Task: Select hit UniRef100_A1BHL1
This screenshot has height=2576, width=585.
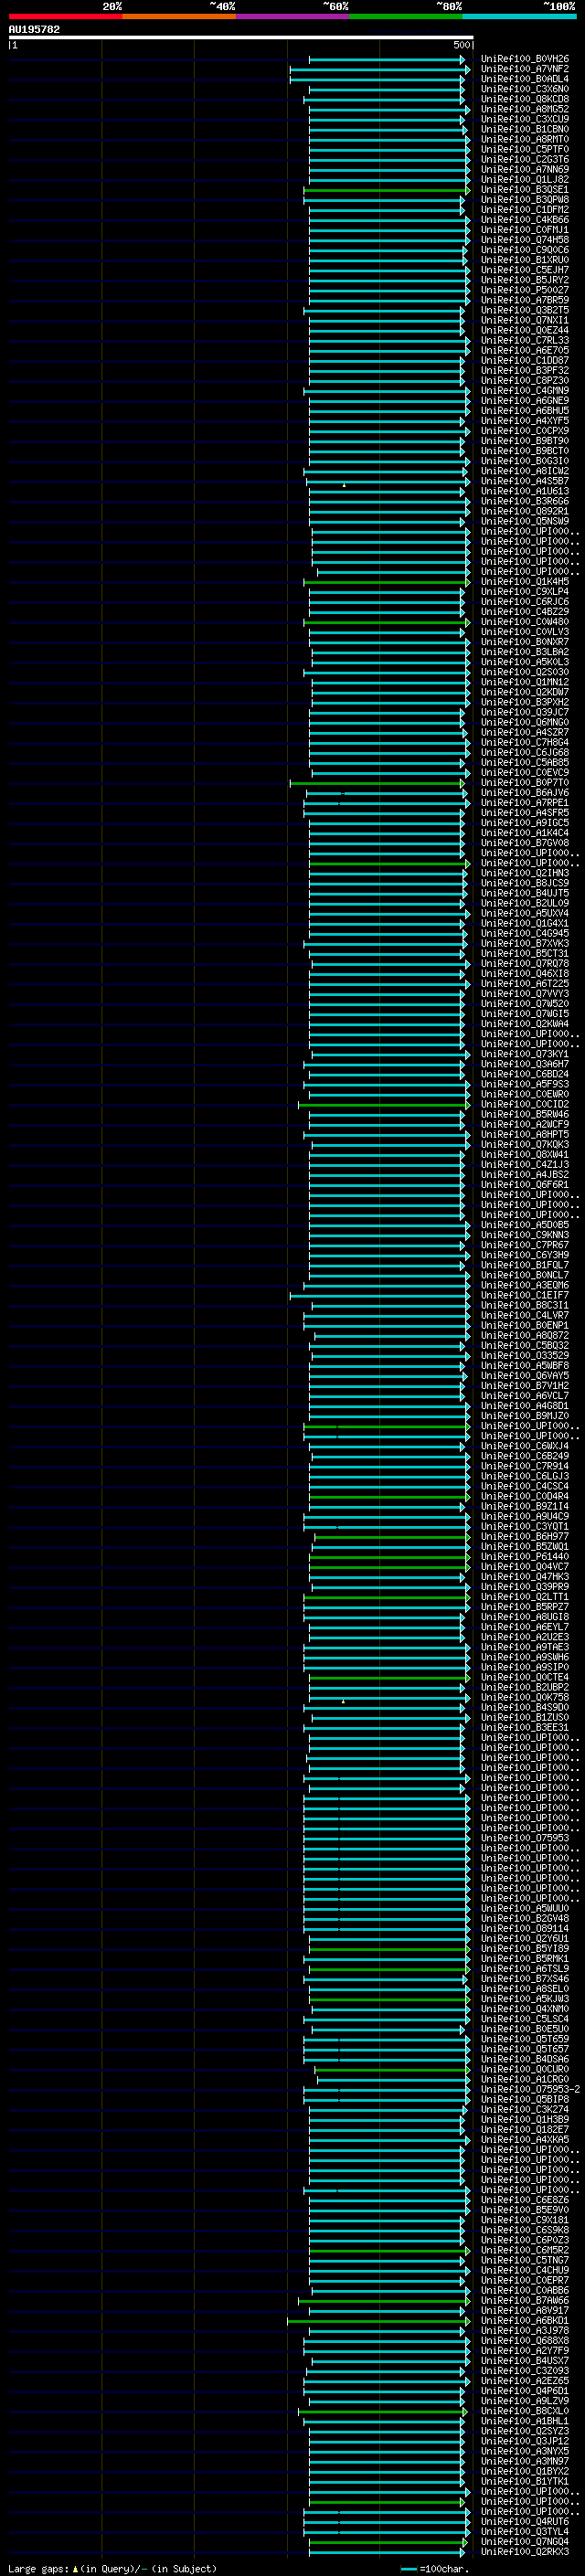Action: coord(524,2422)
